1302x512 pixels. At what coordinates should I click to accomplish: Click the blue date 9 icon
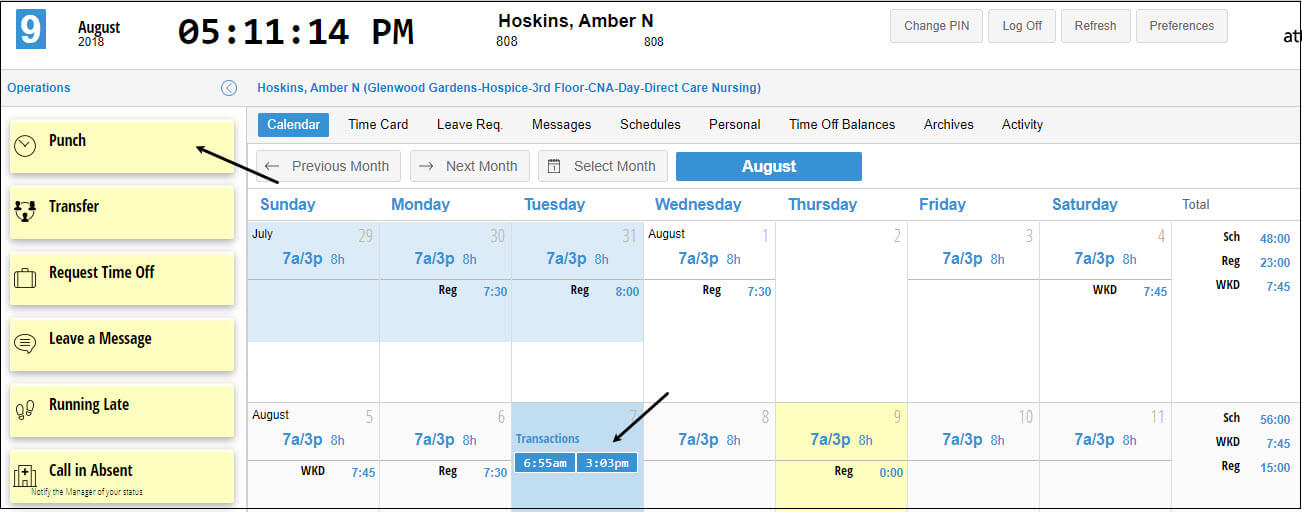(31, 29)
